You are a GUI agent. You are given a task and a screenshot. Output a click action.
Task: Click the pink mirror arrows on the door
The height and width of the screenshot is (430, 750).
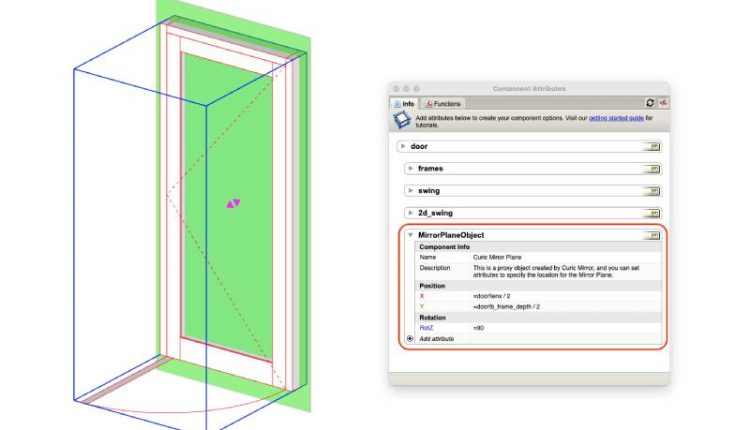click(x=233, y=203)
